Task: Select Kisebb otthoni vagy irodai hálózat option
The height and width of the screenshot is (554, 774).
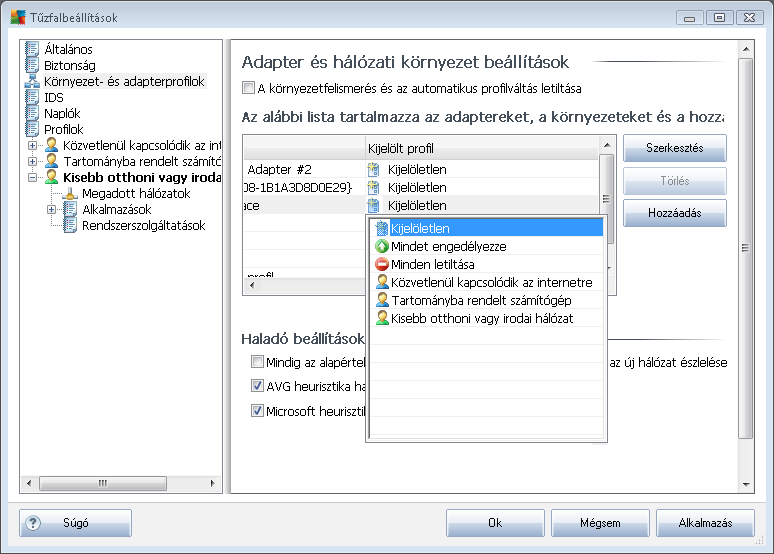Action: [487, 317]
